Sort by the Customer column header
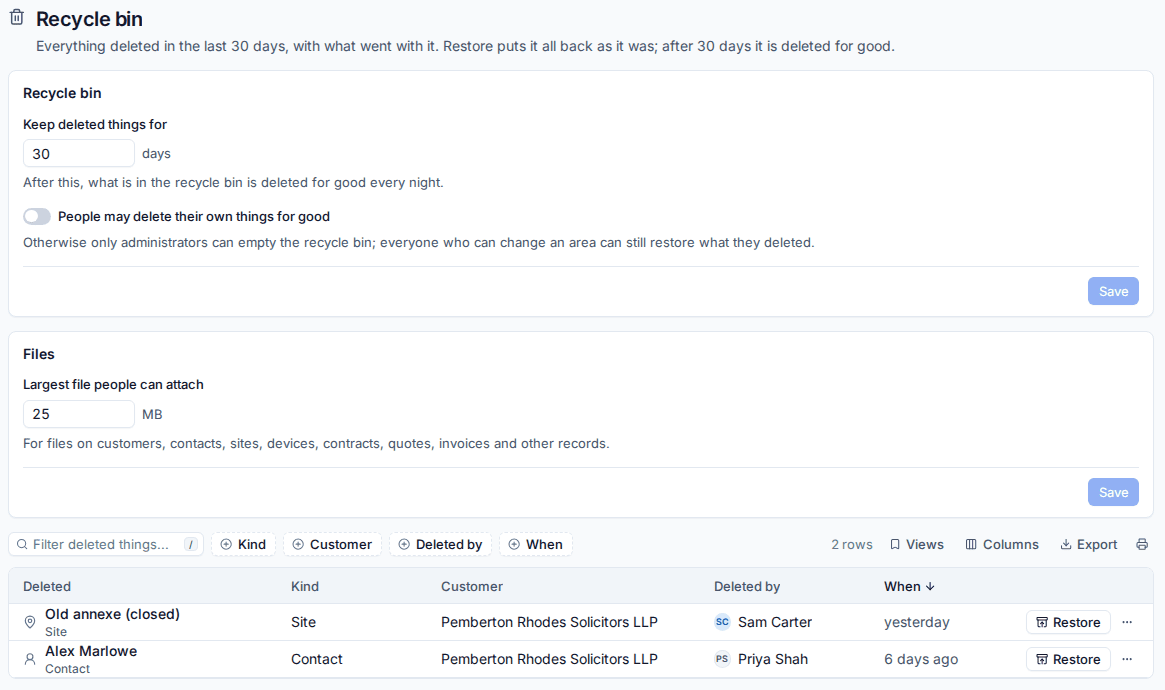The width and height of the screenshot is (1165, 690). [472, 586]
